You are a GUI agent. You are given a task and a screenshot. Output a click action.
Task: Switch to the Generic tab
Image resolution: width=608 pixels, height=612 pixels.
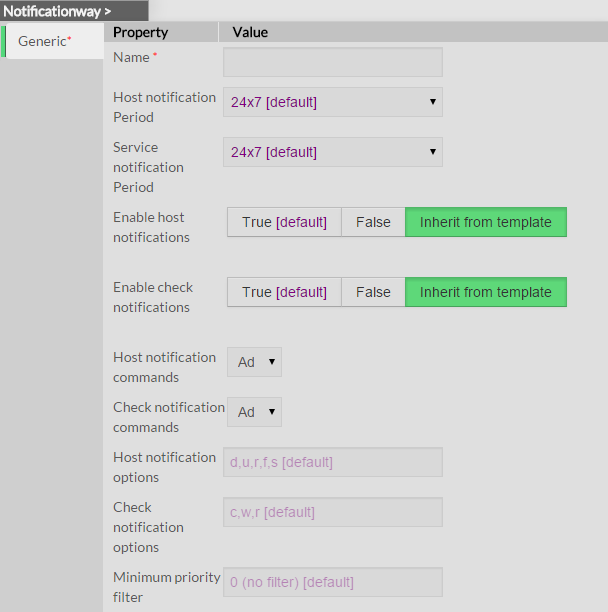click(x=45, y=41)
